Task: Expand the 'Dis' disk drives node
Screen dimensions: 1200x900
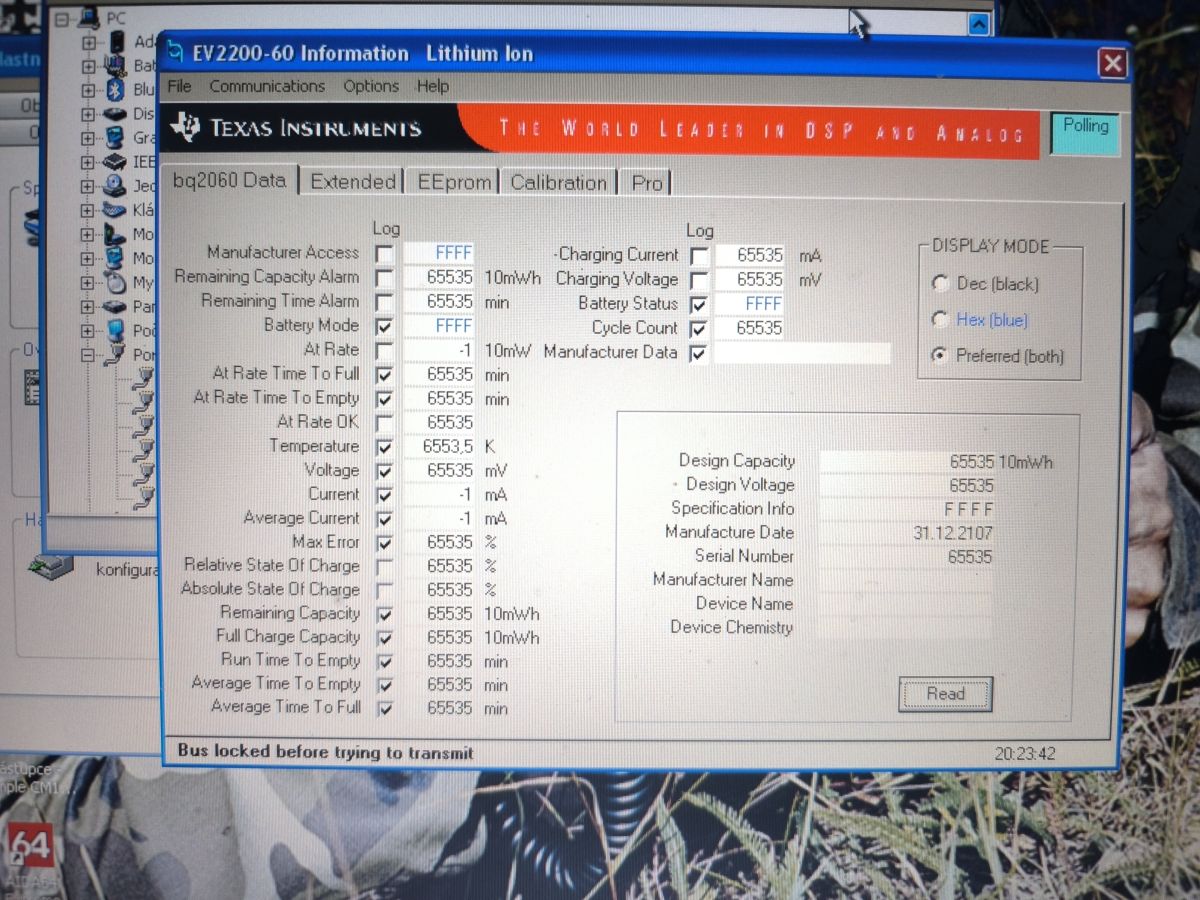Action: point(89,114)
